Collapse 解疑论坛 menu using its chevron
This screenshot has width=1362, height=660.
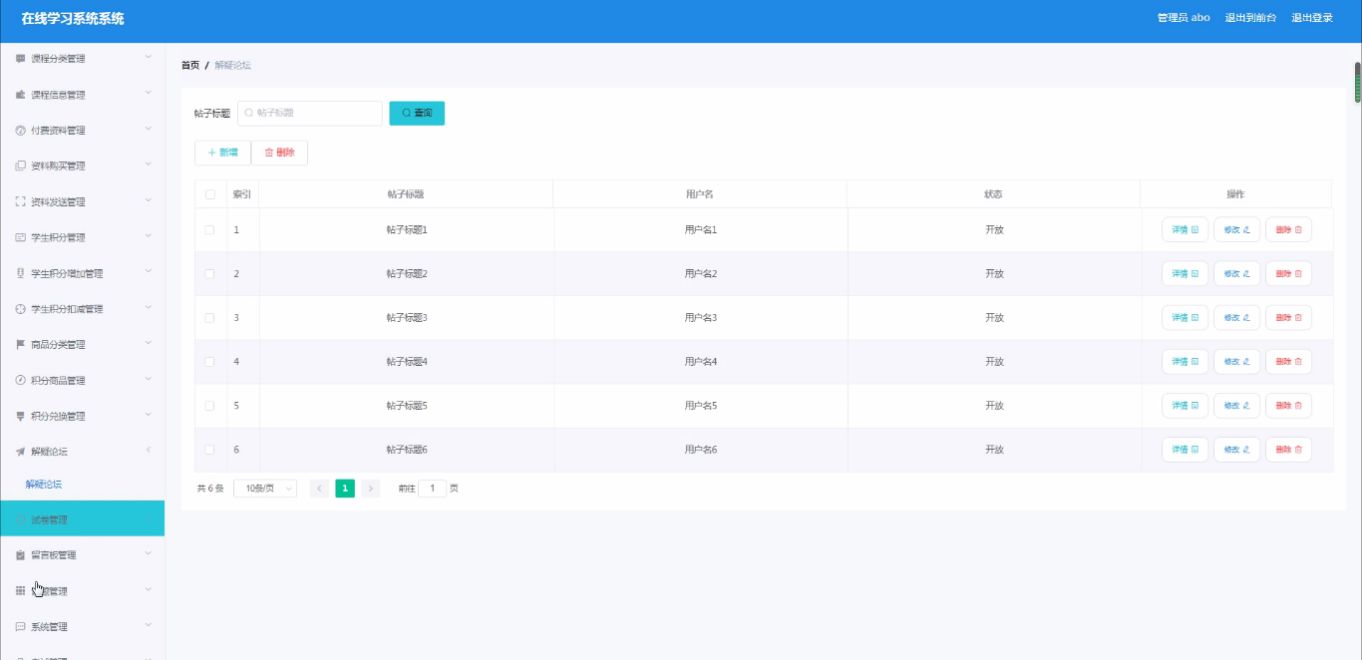[x=148, y=451]
